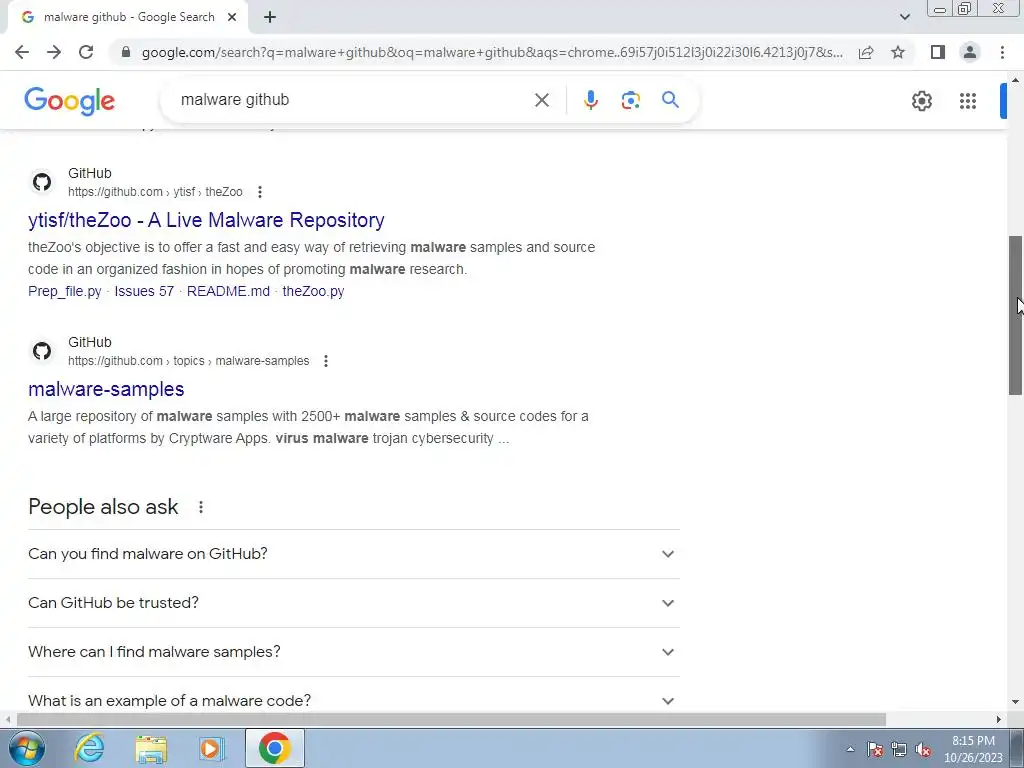Click the github.com › topics › malware-samples URL
This screenshot has width=1024, height=768.
click(x=189, y=361)
